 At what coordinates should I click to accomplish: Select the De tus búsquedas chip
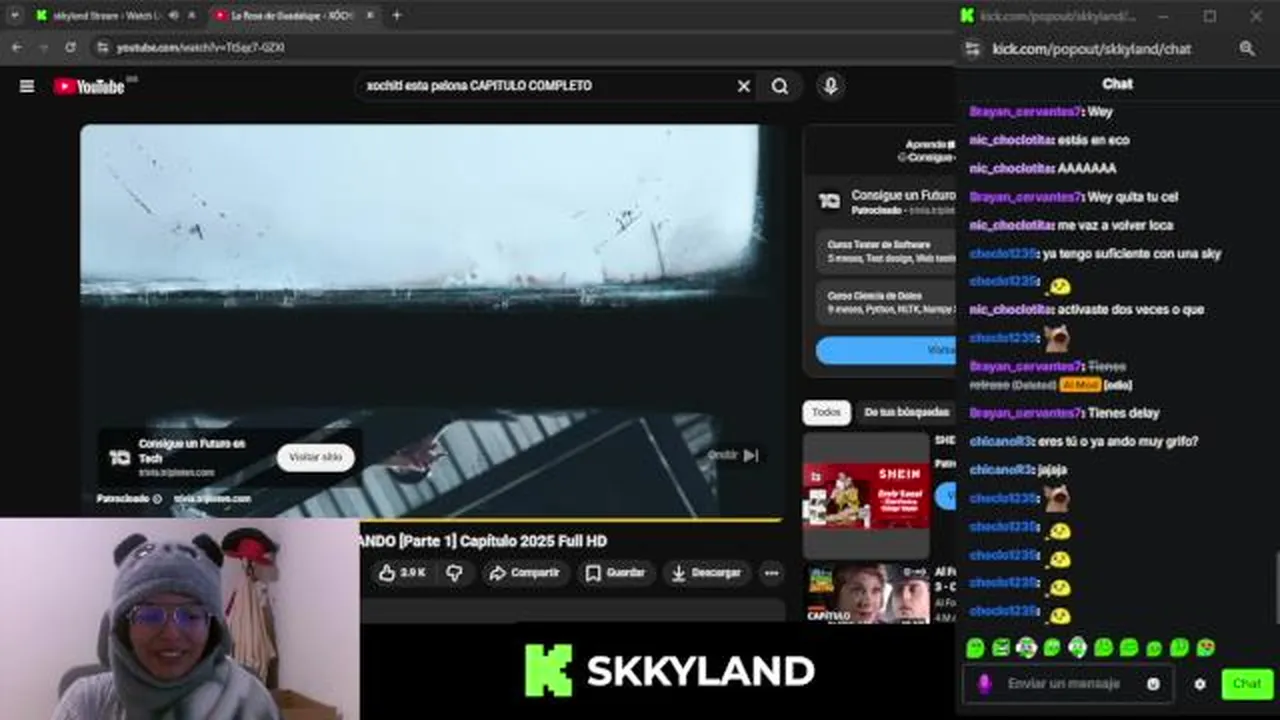[906, 412]
